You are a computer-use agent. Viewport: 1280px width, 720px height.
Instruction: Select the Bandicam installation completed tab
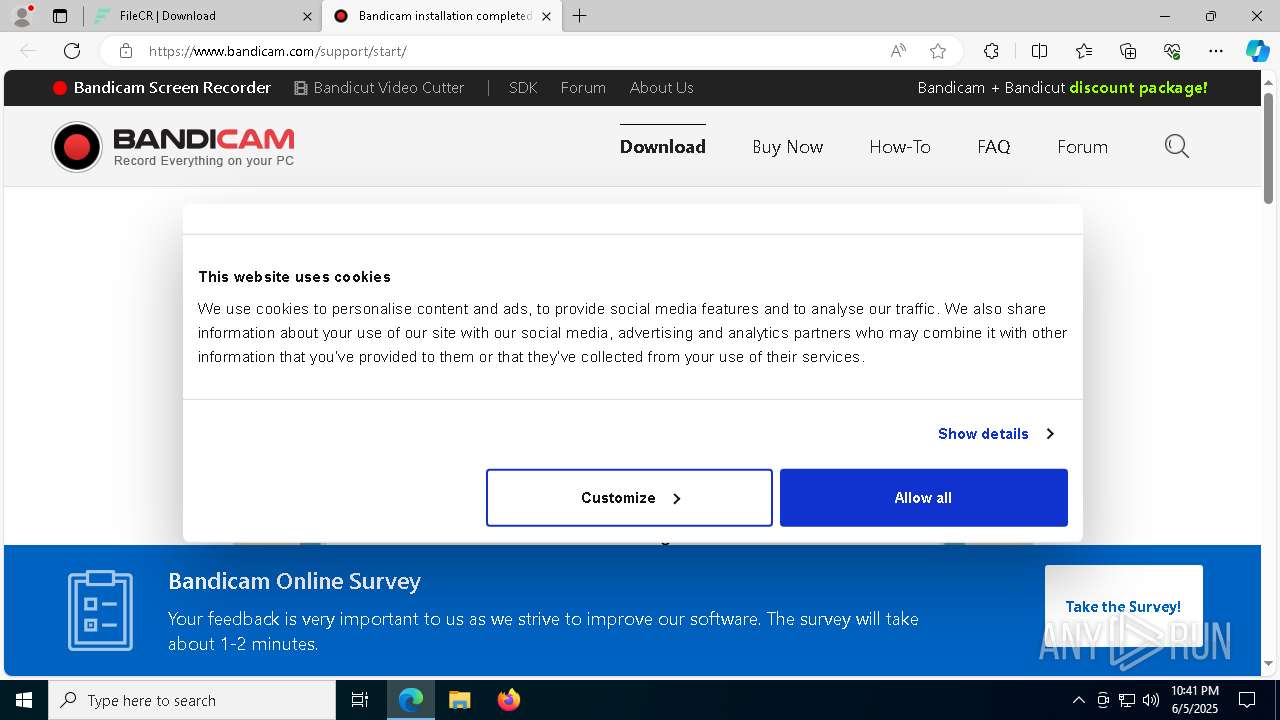(440, 16)
